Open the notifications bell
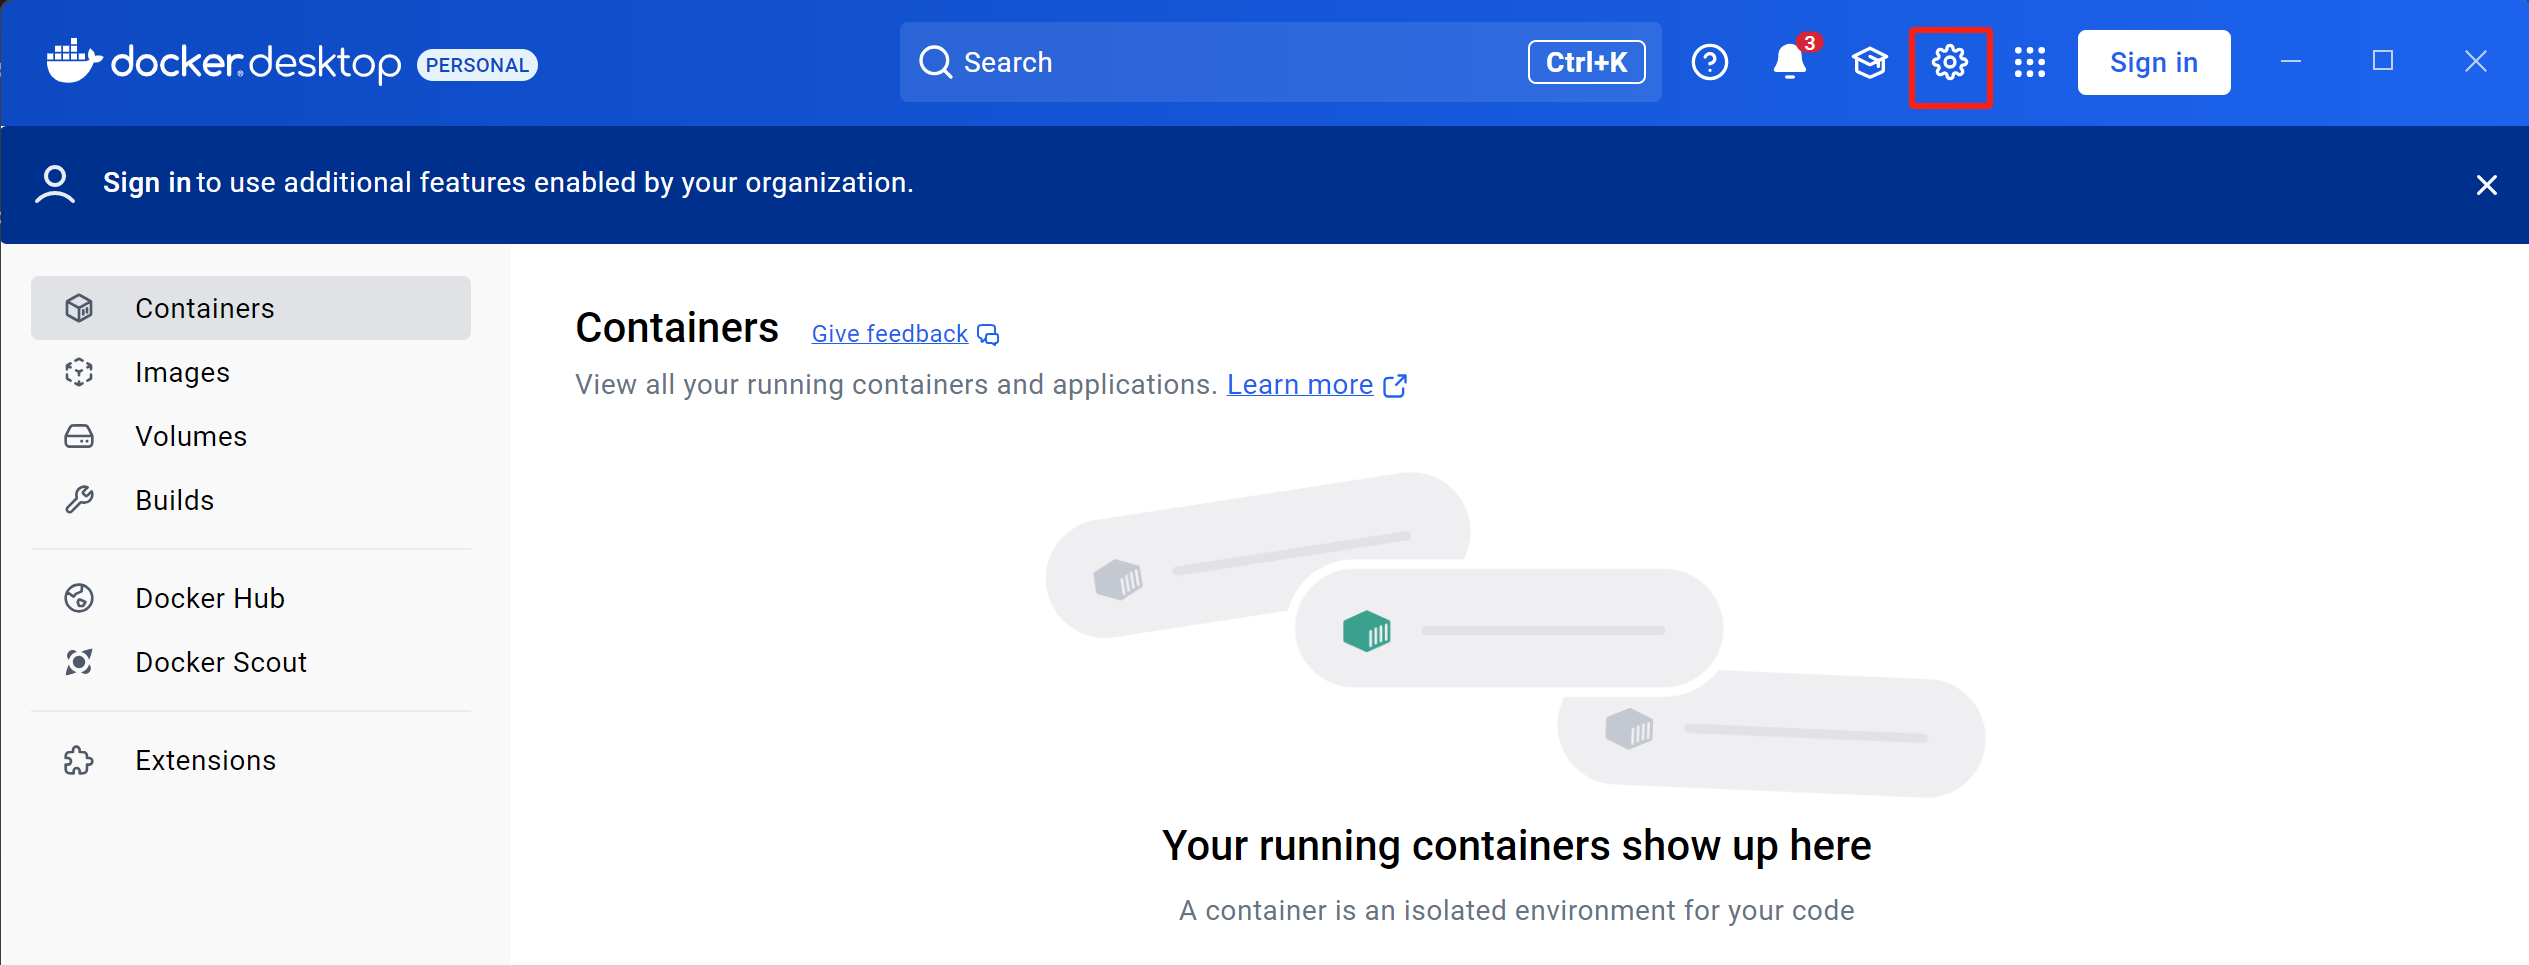This screenshot has width=2529, height=965. pos(1789,63)
